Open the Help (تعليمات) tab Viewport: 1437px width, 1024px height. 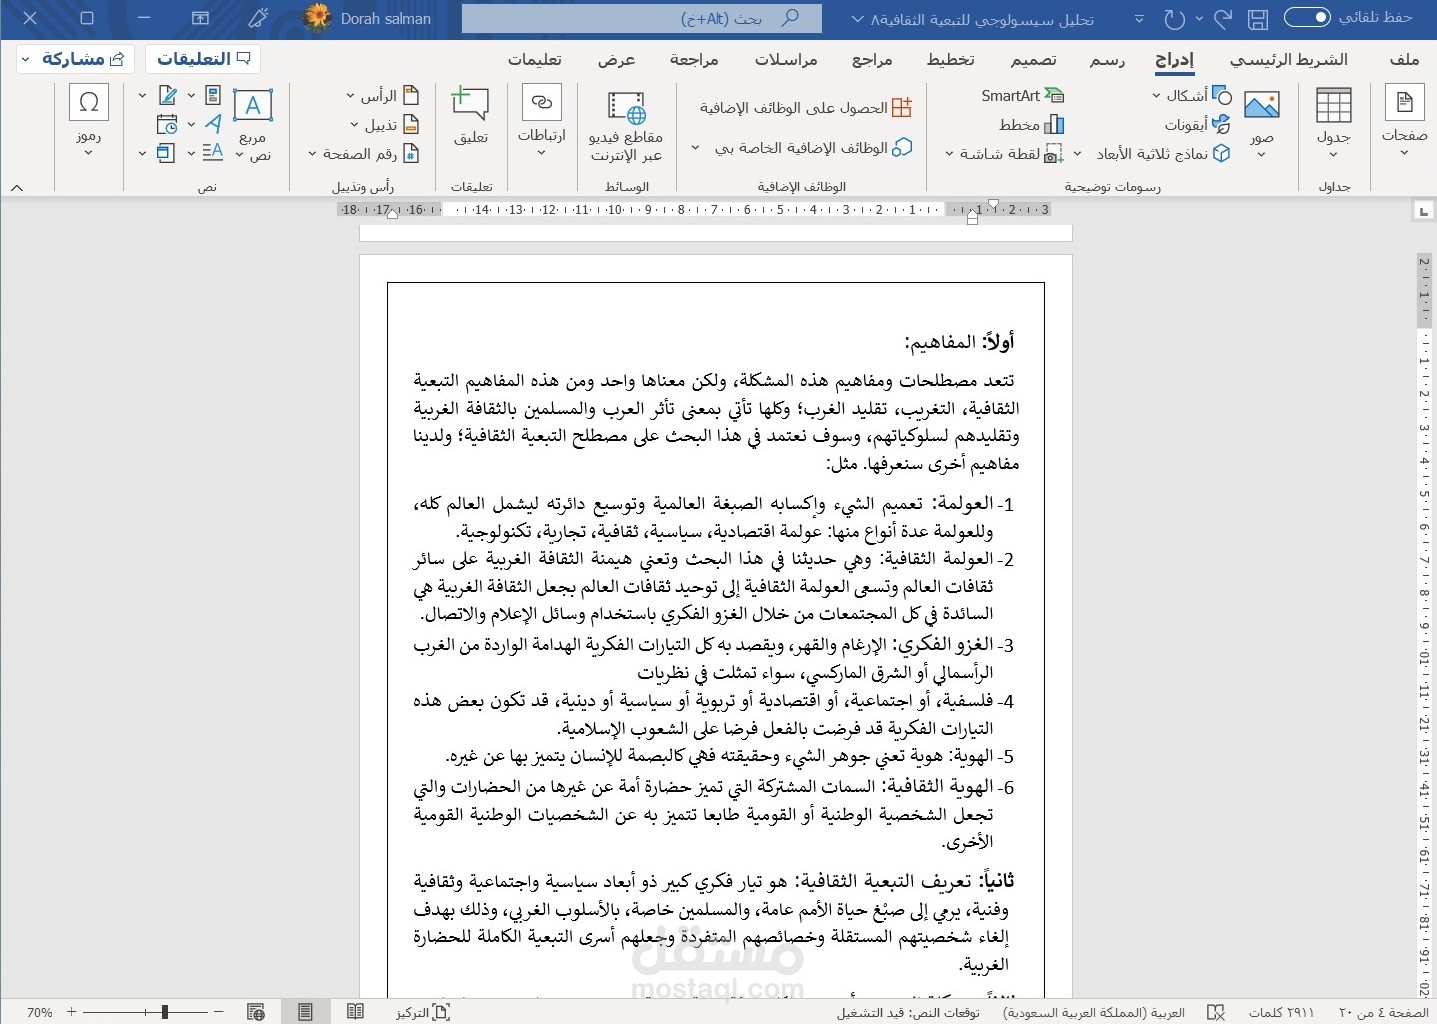(534, 60)
